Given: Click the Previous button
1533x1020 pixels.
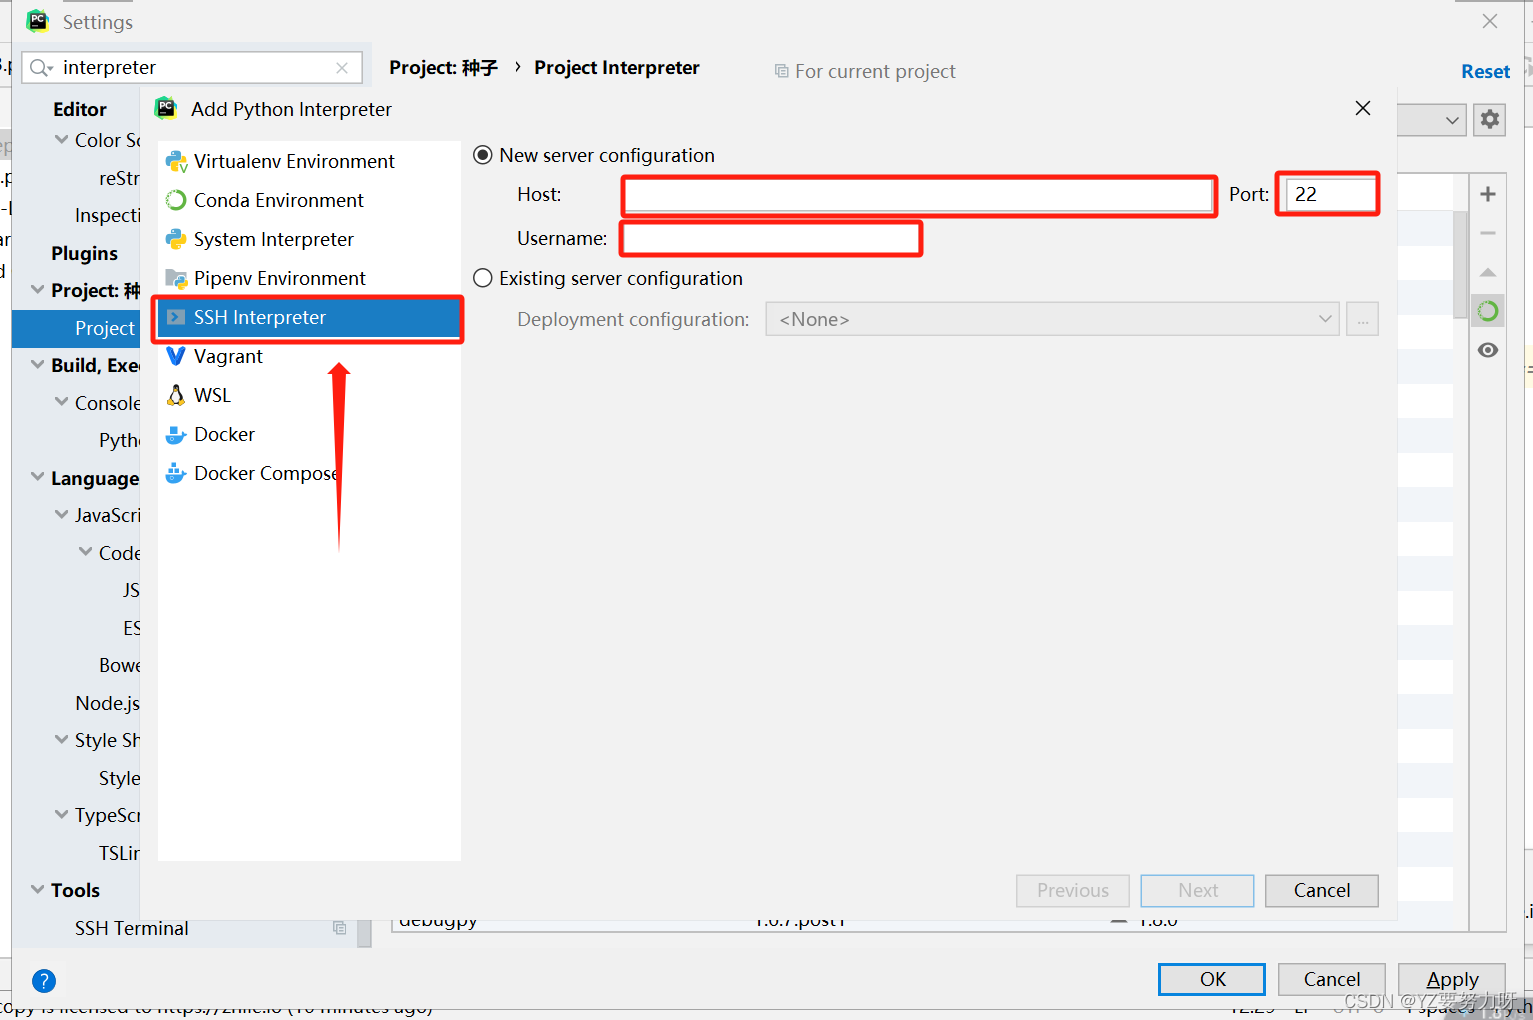Looking at the screenshot, I should coord(1073,890).
